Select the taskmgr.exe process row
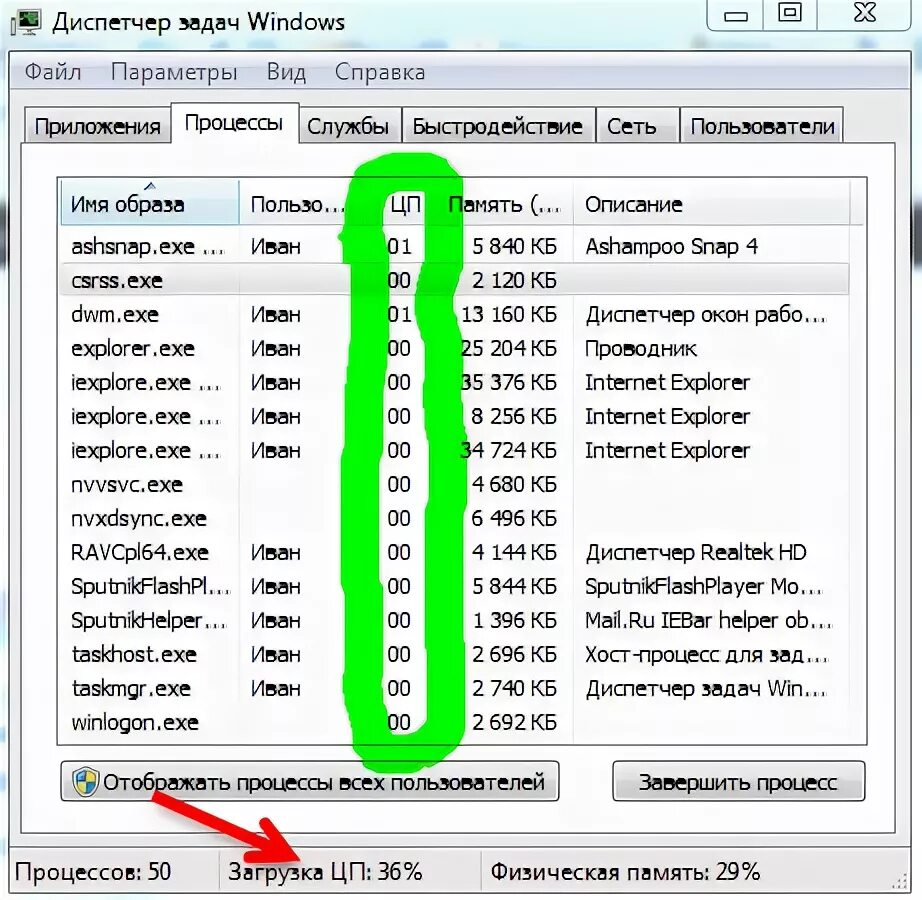Screen dimensions: 922x900 [x=454, y=688]
